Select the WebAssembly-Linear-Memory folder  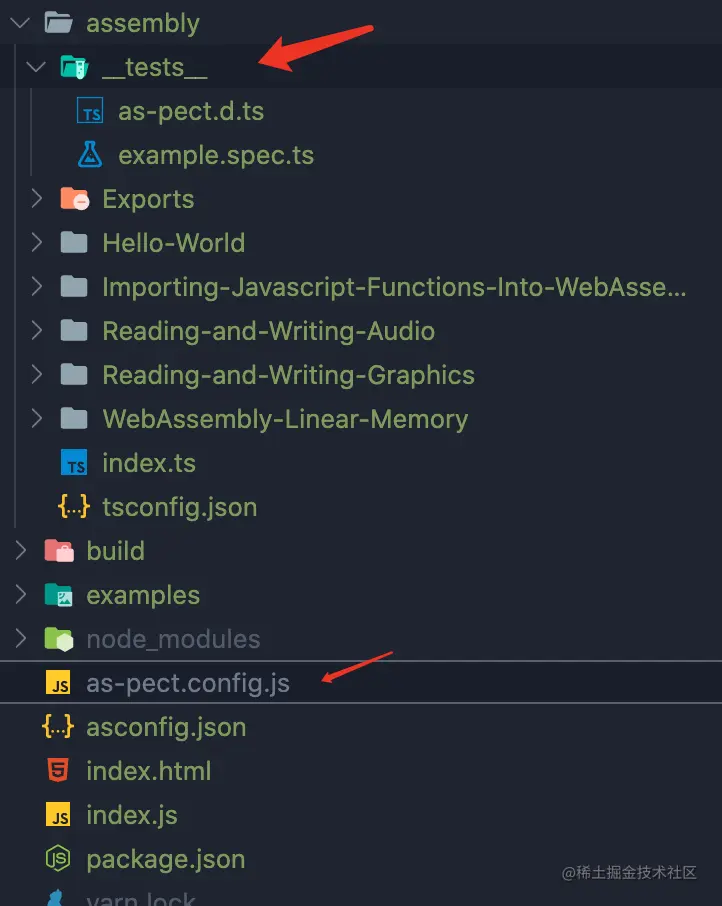point(284,419)
